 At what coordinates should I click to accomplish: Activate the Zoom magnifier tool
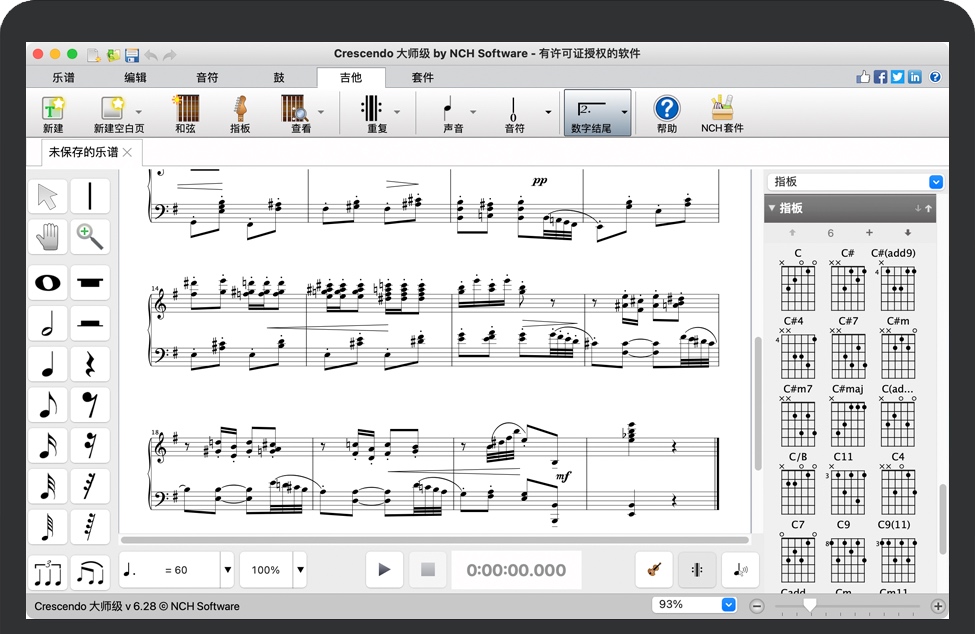click(89, 237)
